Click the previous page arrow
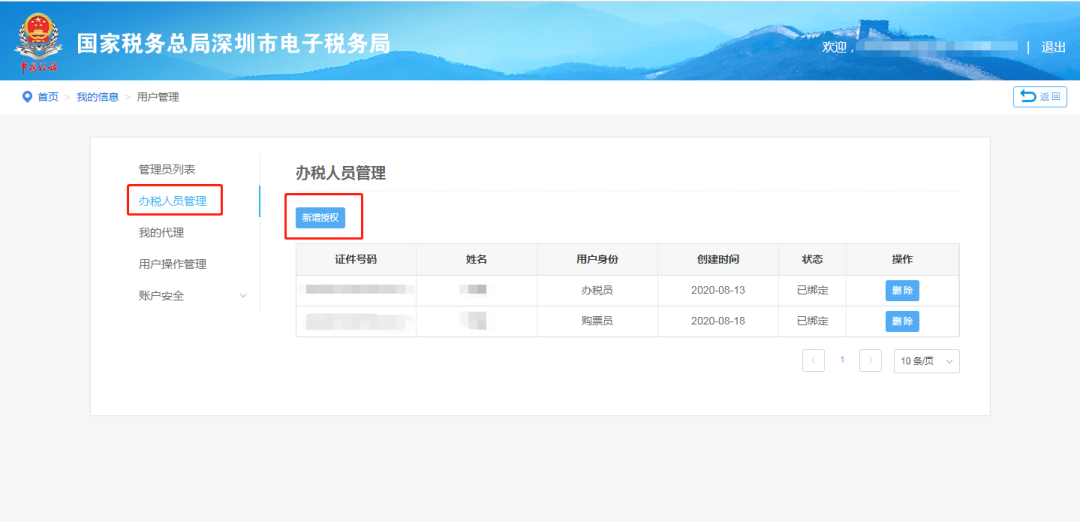Image resolution: width=1080 pixels, height=522 pixels. click(813, 361)
